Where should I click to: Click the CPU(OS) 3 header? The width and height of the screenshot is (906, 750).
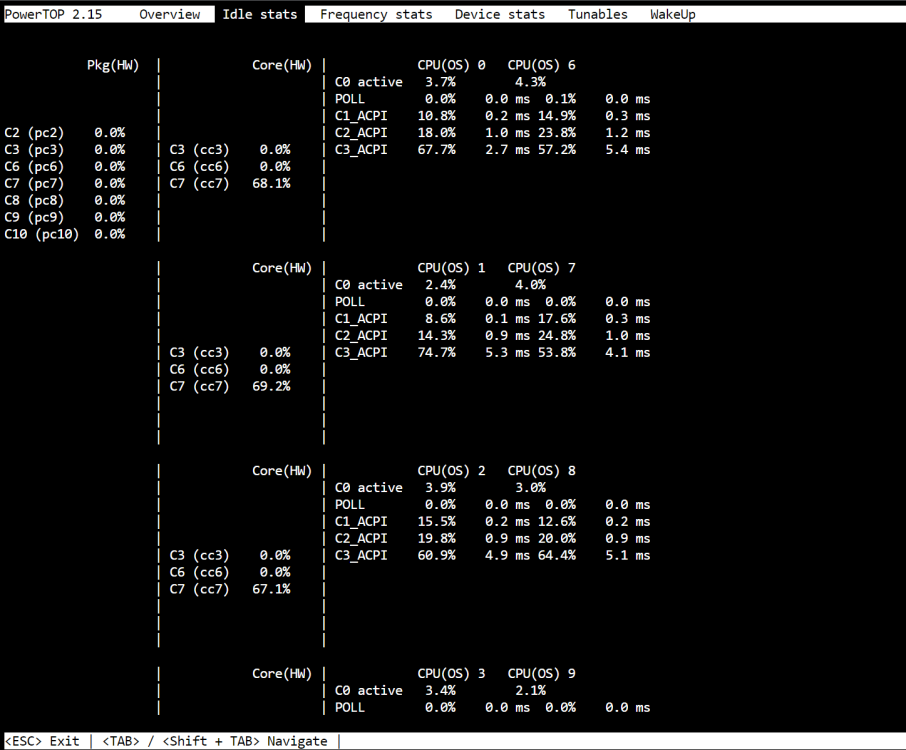pos(451,674)
